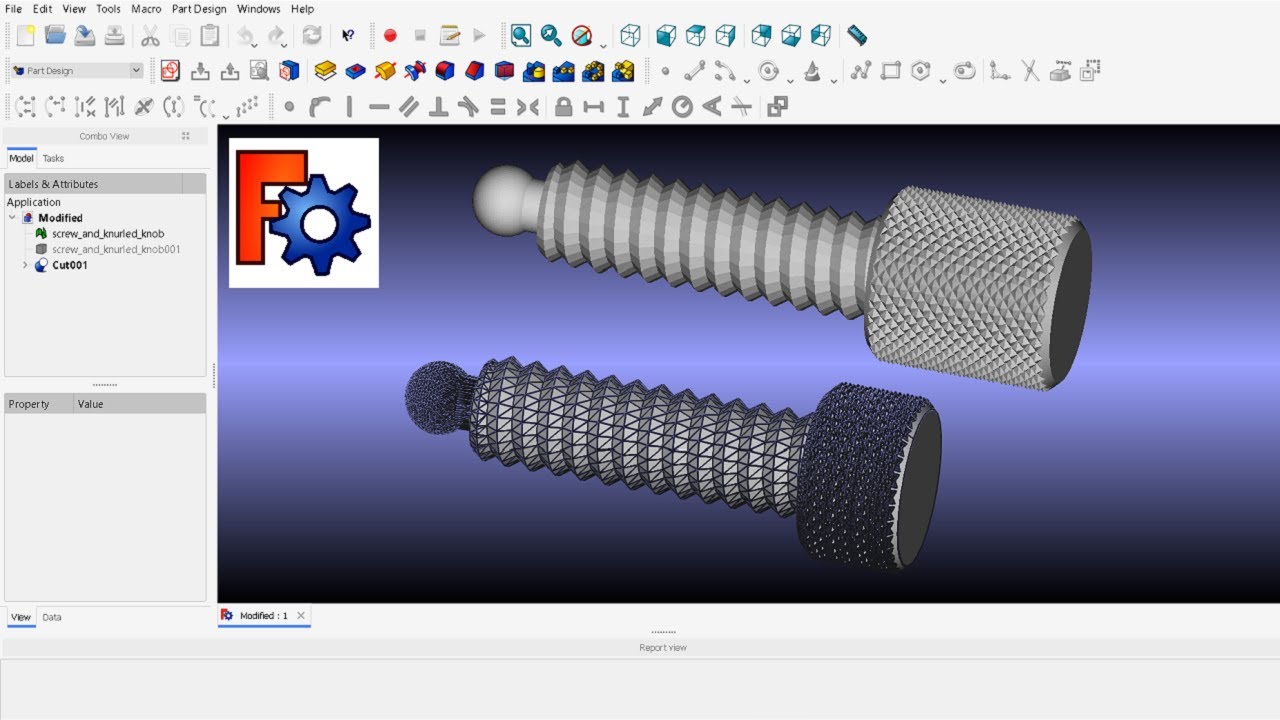
Task: Switch to the Data property tab
Action: 52,617
